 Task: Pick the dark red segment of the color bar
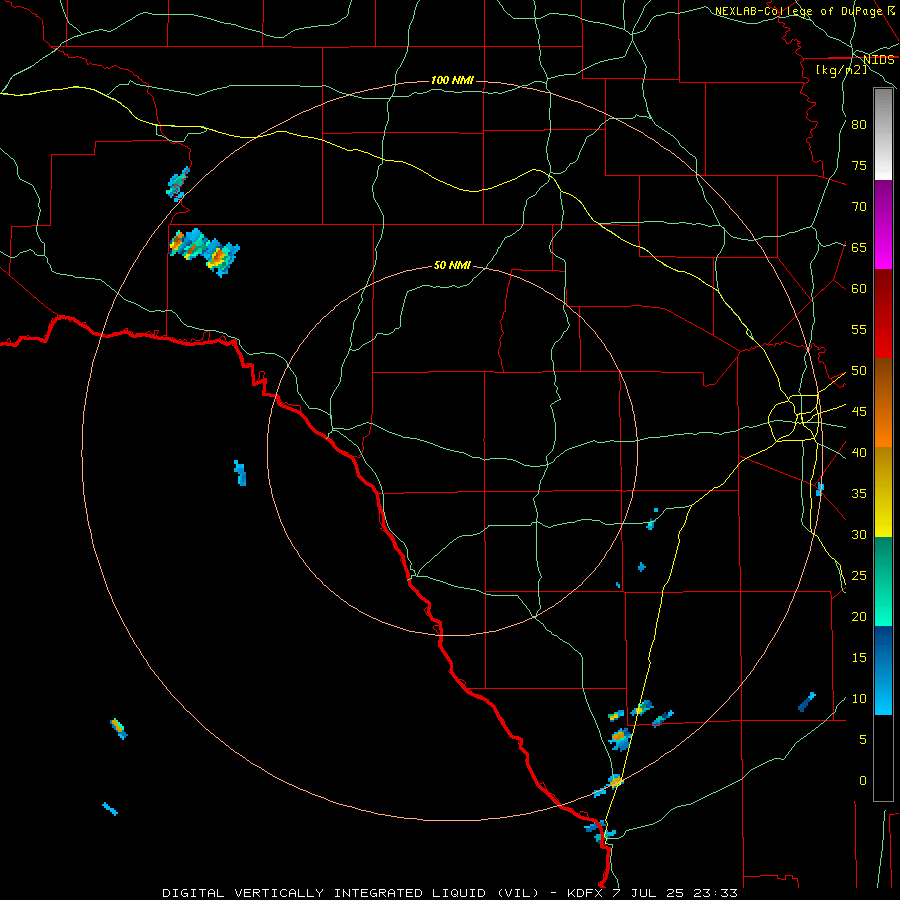pos(883,314)
